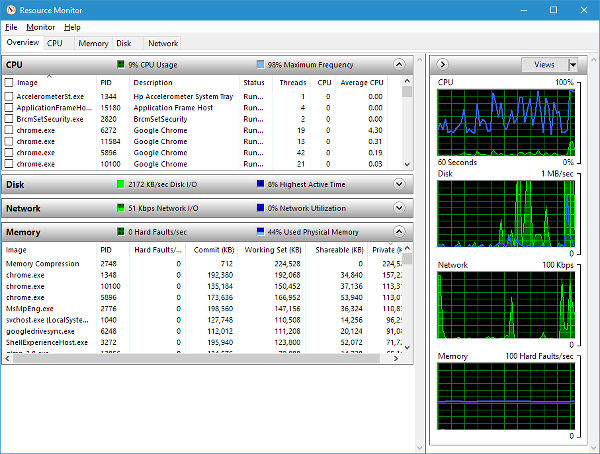The image size is (600, 454).
Task: Open the Help menu
Action: click(x=72, y=27)
